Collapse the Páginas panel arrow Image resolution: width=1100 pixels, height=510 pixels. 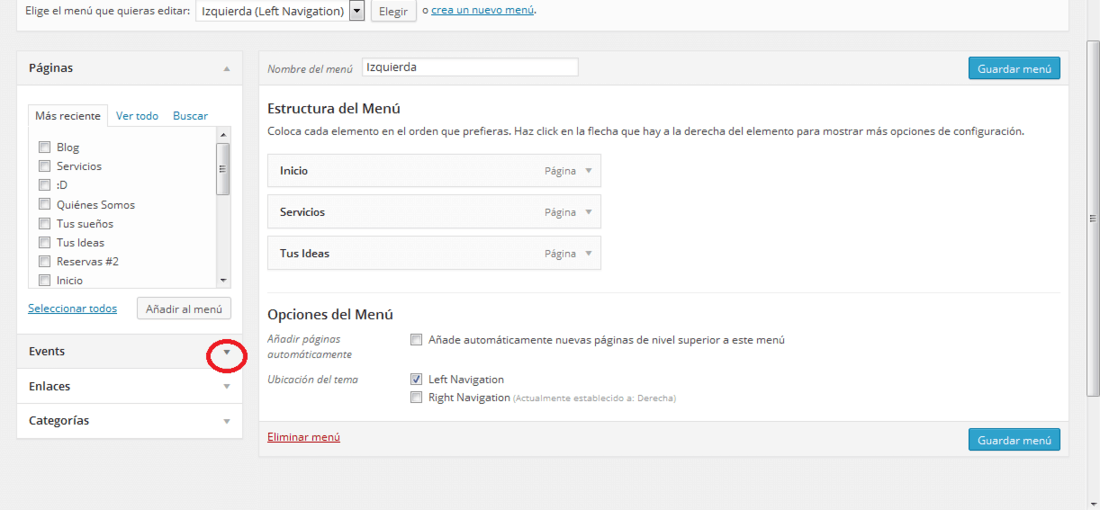[x=226, y=69]
